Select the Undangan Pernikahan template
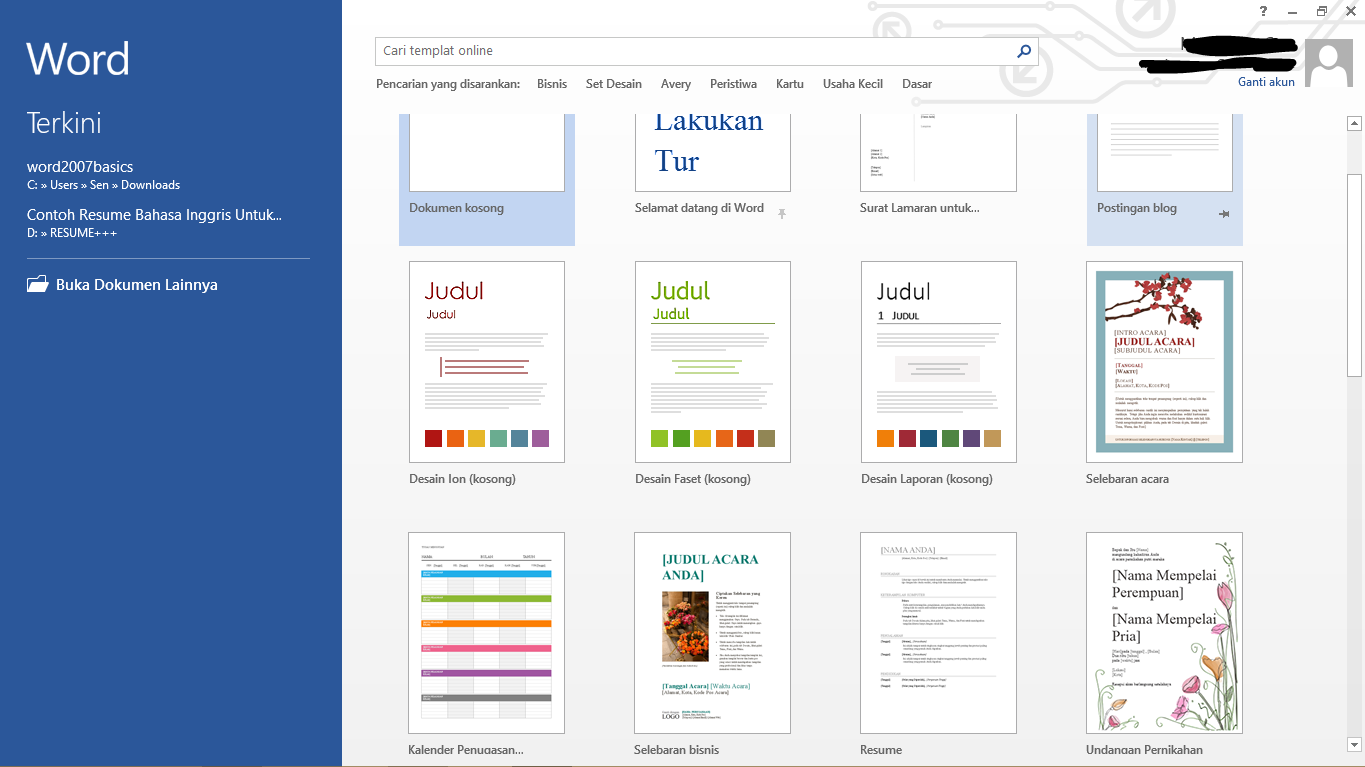This screenshot has width=1365, height=767. pos(1165,633)
